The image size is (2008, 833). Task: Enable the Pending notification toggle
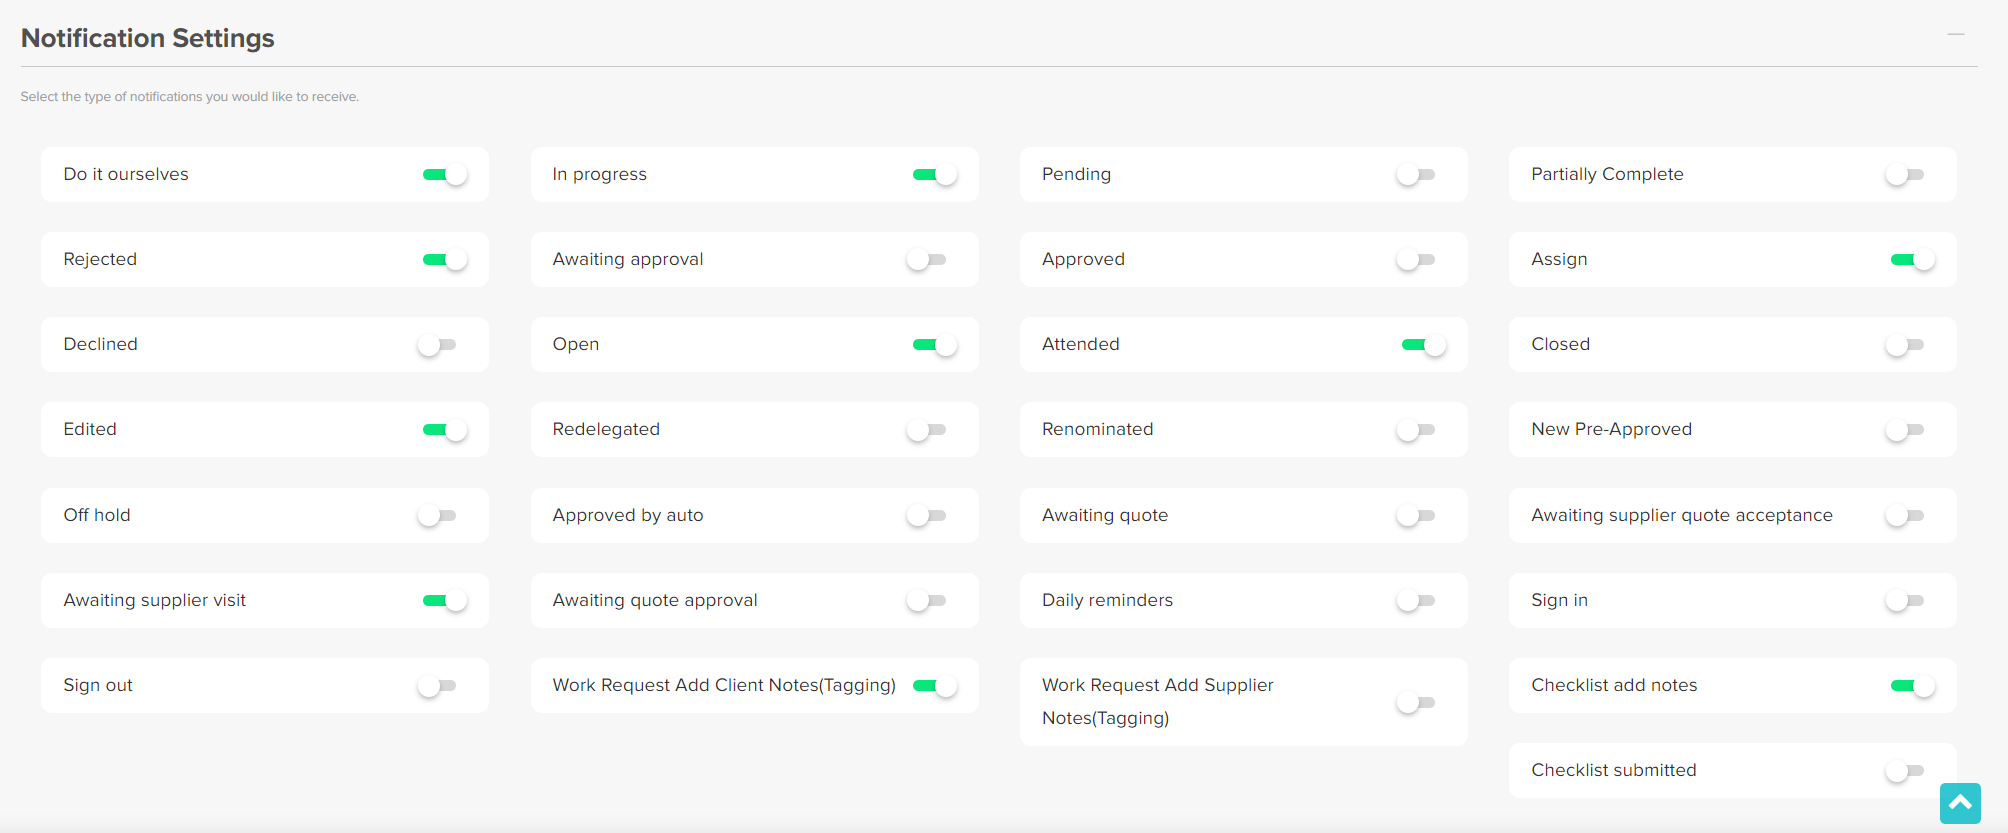pos(1416,175)
